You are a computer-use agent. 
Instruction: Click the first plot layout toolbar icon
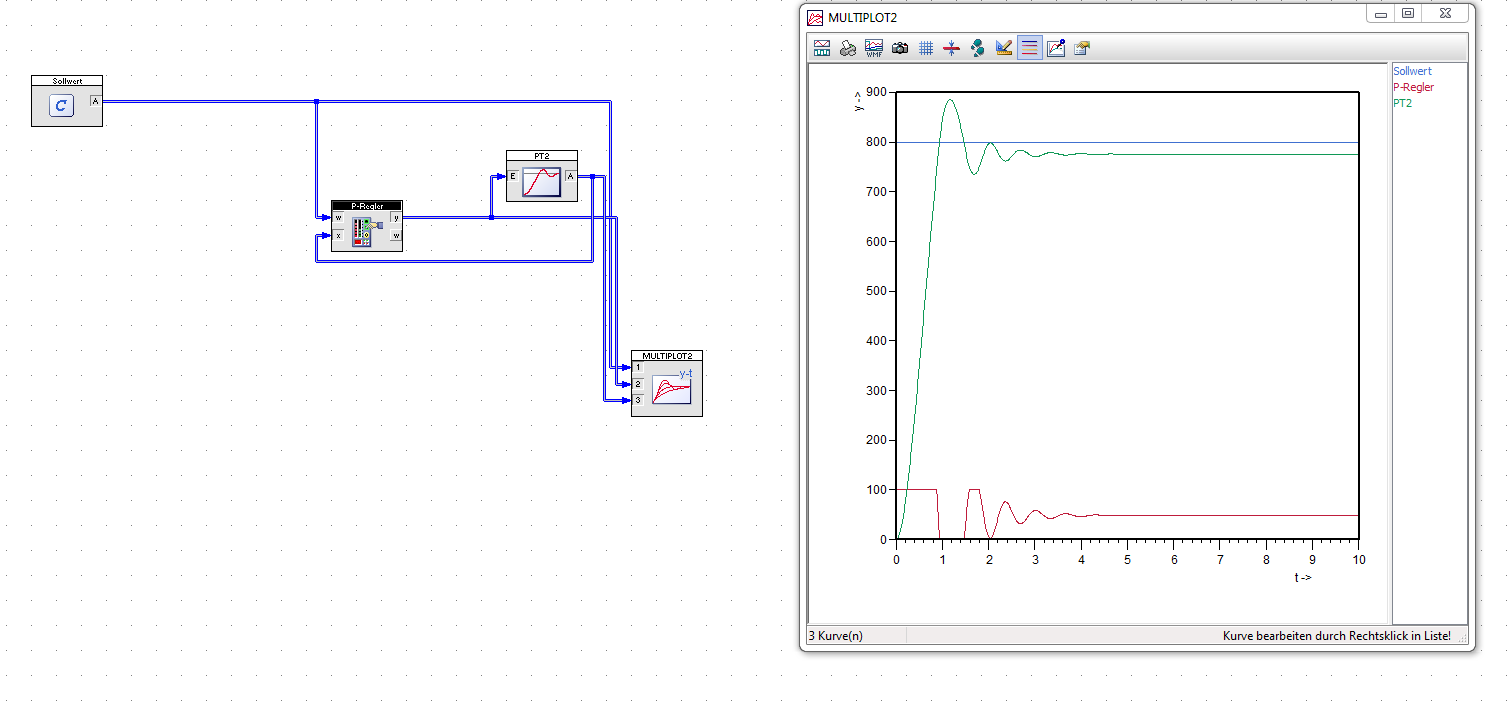tap(822, 47)
